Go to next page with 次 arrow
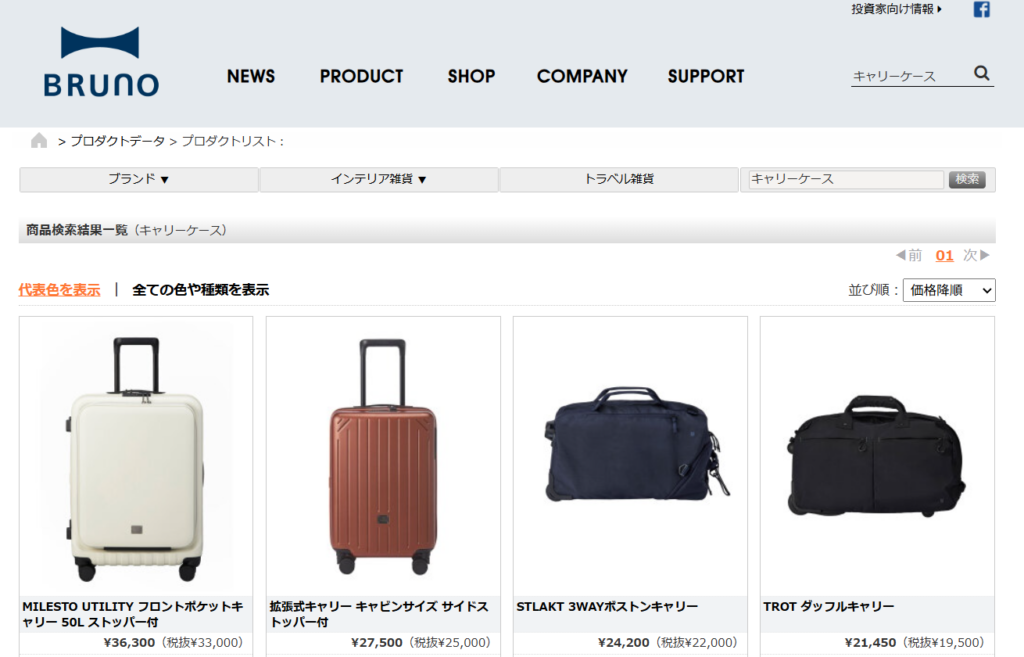Image resolution: width=1024 pixels, height=657 pixels. pos(977,255)
